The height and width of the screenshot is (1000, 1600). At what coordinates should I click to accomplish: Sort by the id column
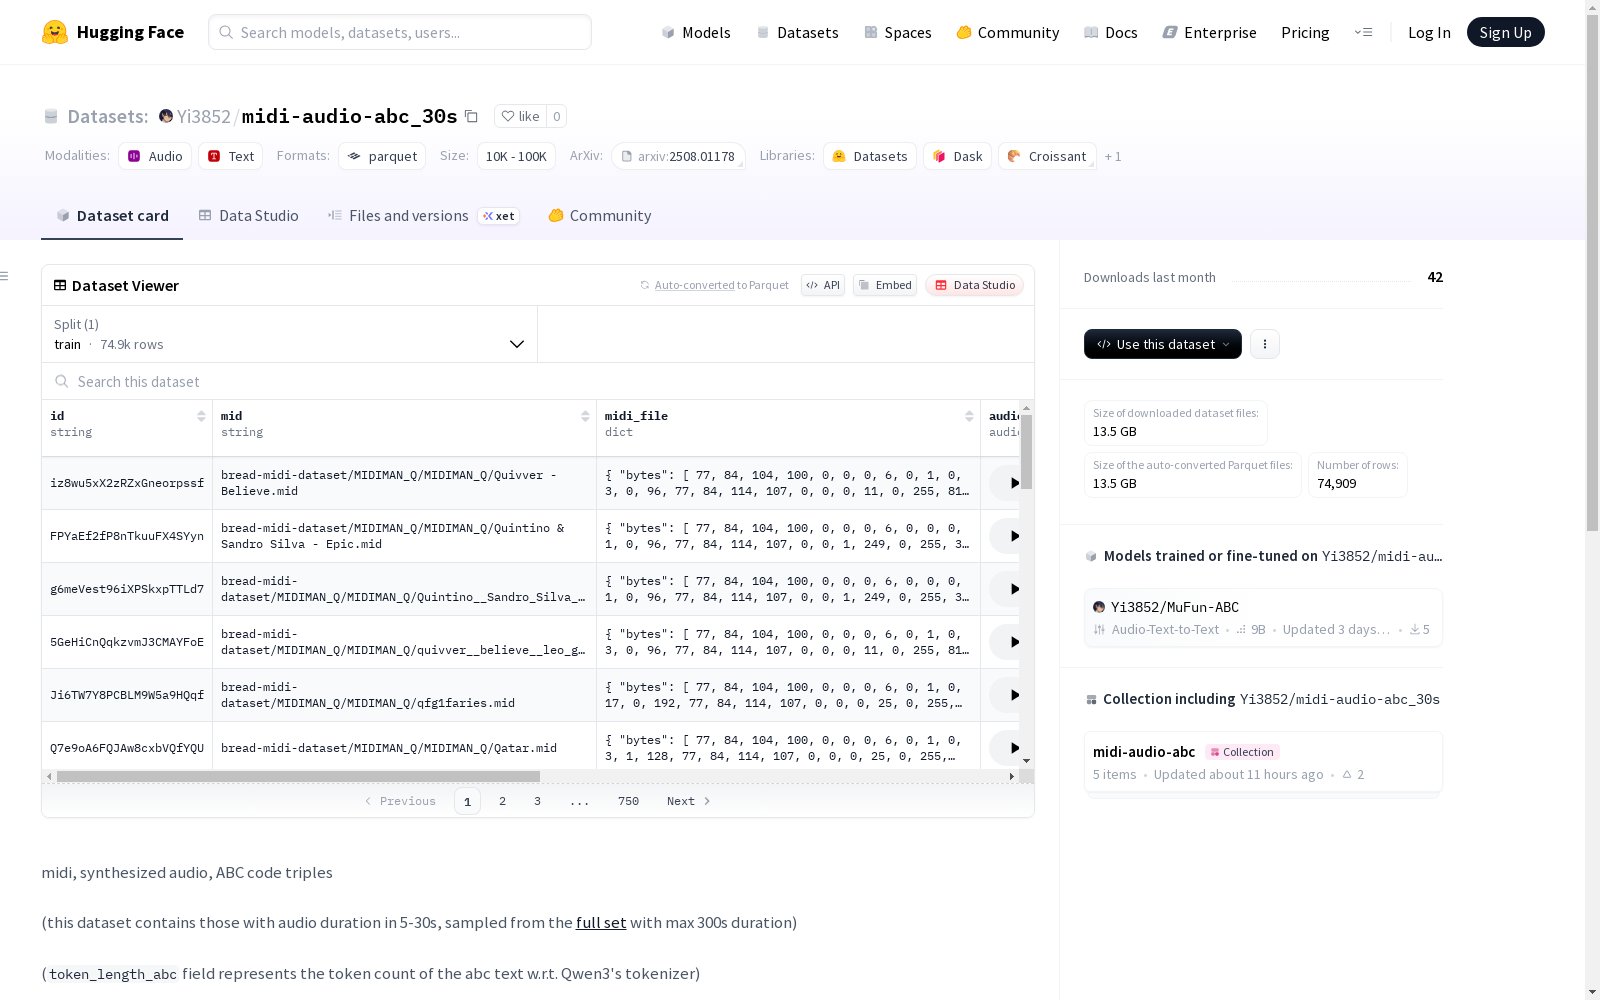click(201, 416)
